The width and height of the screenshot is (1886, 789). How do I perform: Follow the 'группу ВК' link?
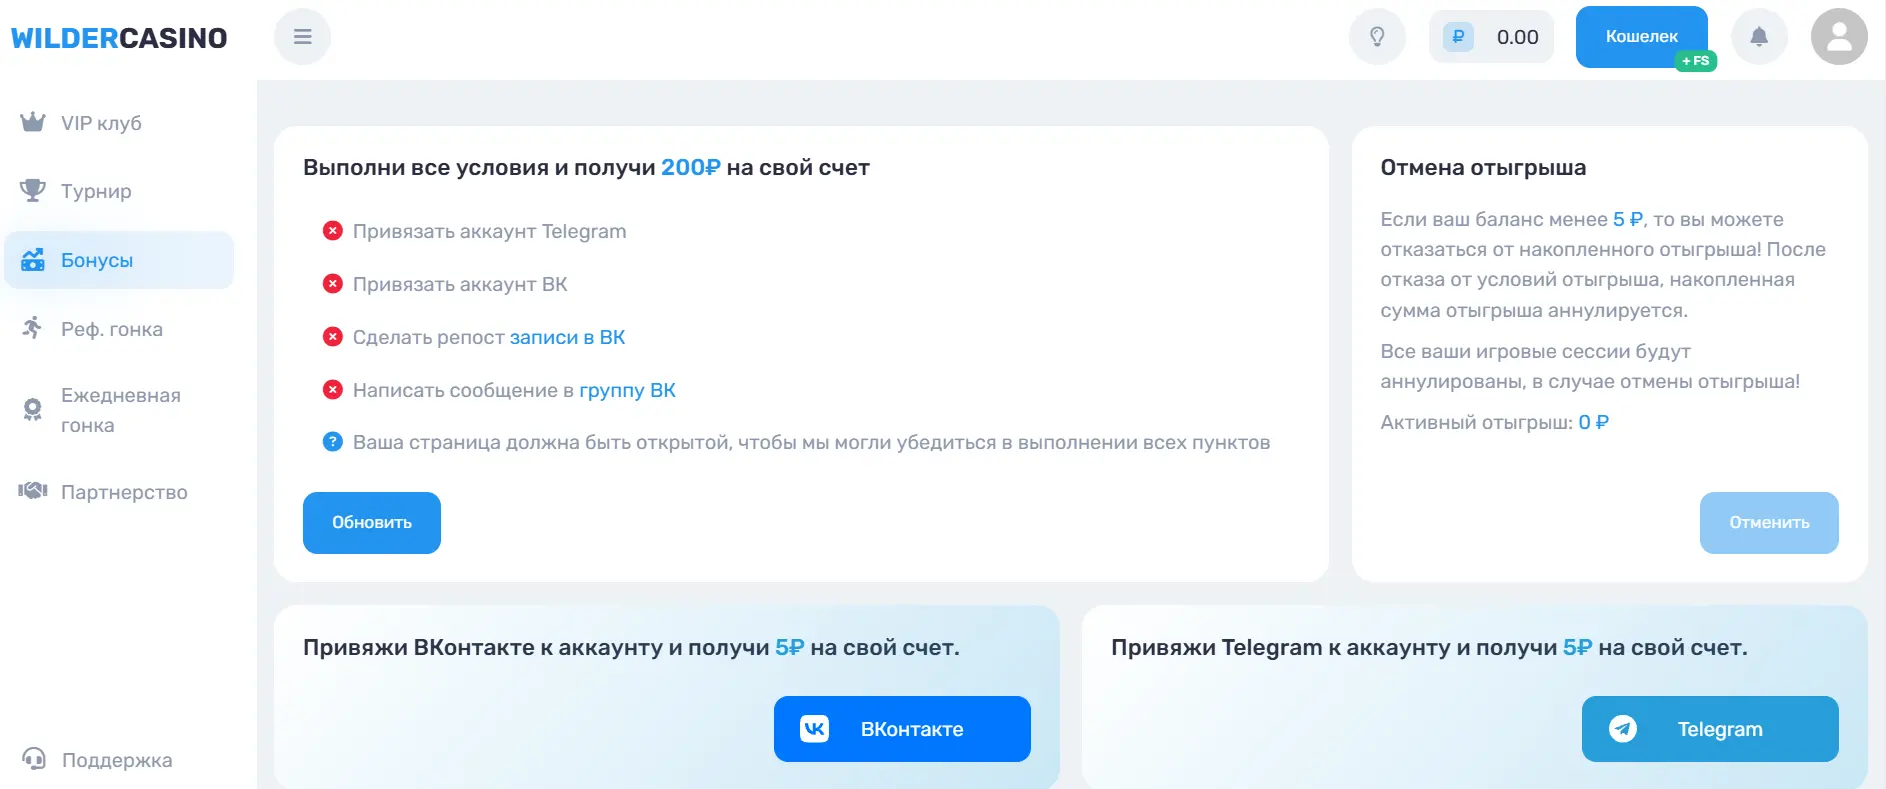click(x=627, y=391)
